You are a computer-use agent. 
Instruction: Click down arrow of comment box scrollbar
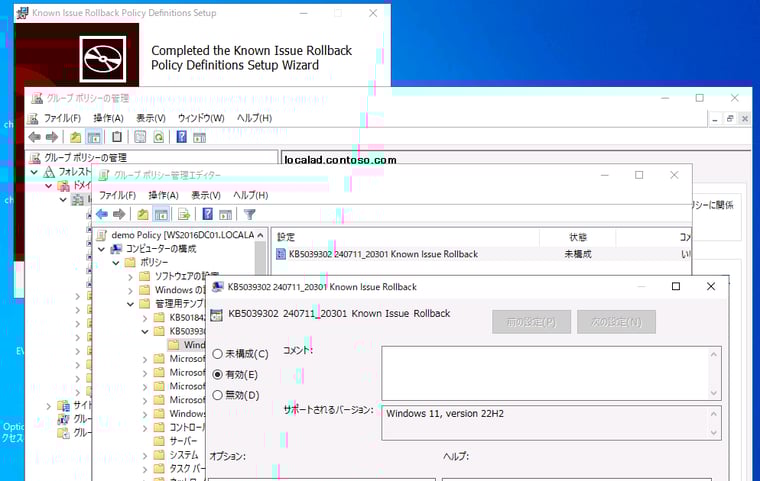pos(713,393)
